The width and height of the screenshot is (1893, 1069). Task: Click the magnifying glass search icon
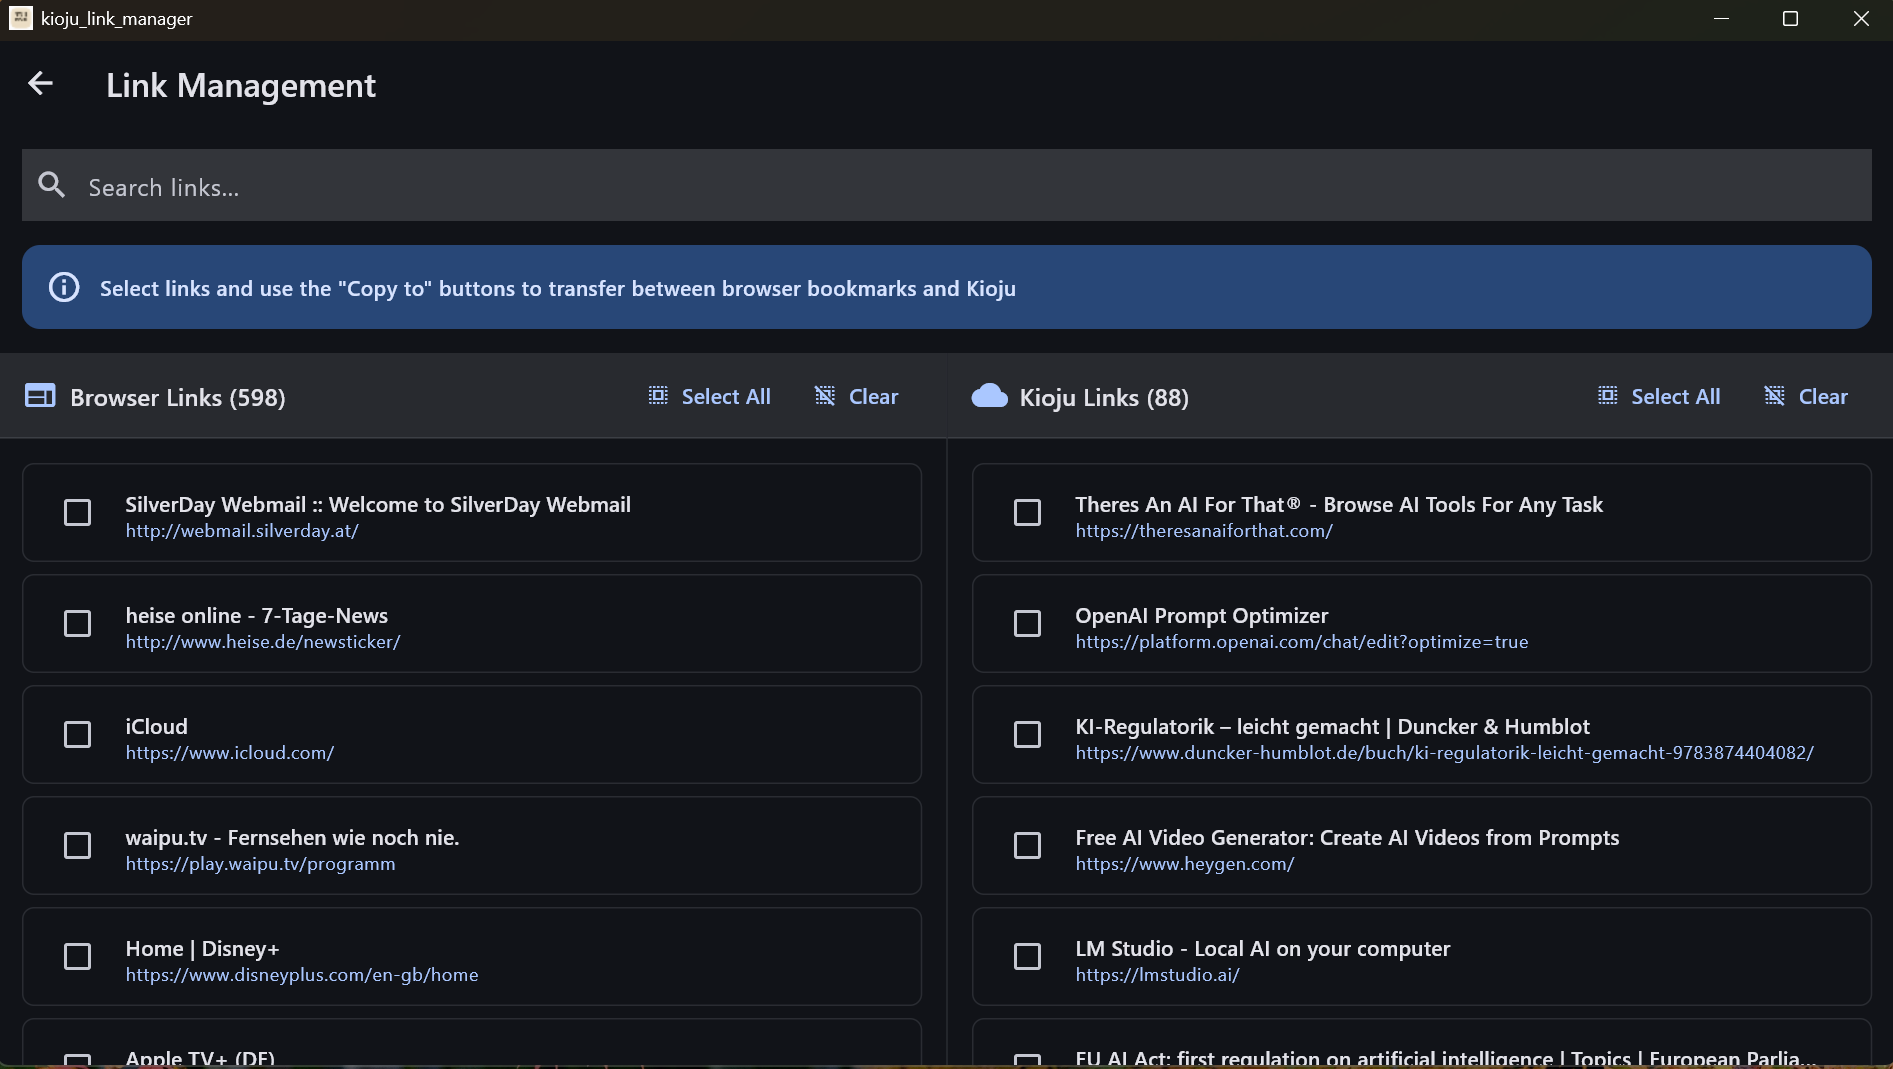pyautogui.click(x=52, y=185)
